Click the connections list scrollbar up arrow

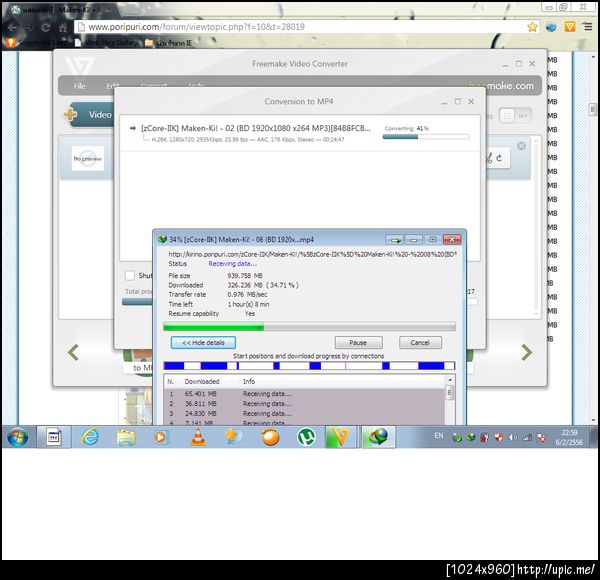[x=450, y=380]
